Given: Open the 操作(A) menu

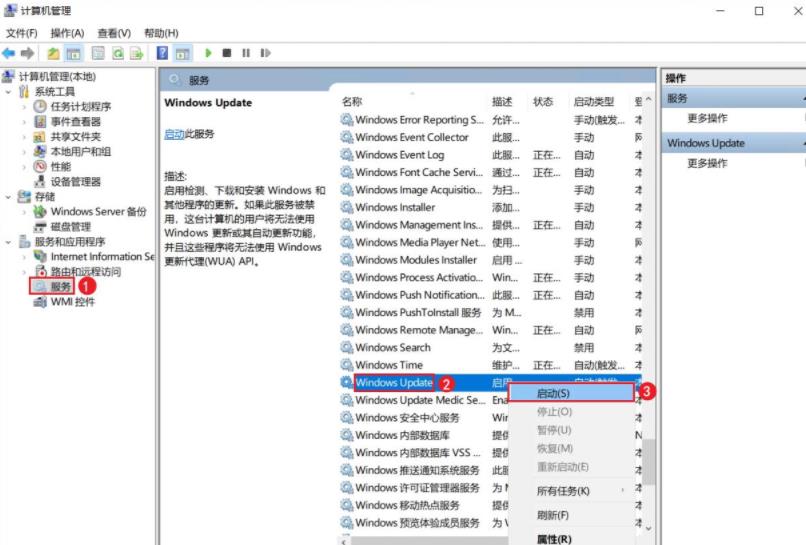Looking at the screenshot, I should (x=67, y=33).
